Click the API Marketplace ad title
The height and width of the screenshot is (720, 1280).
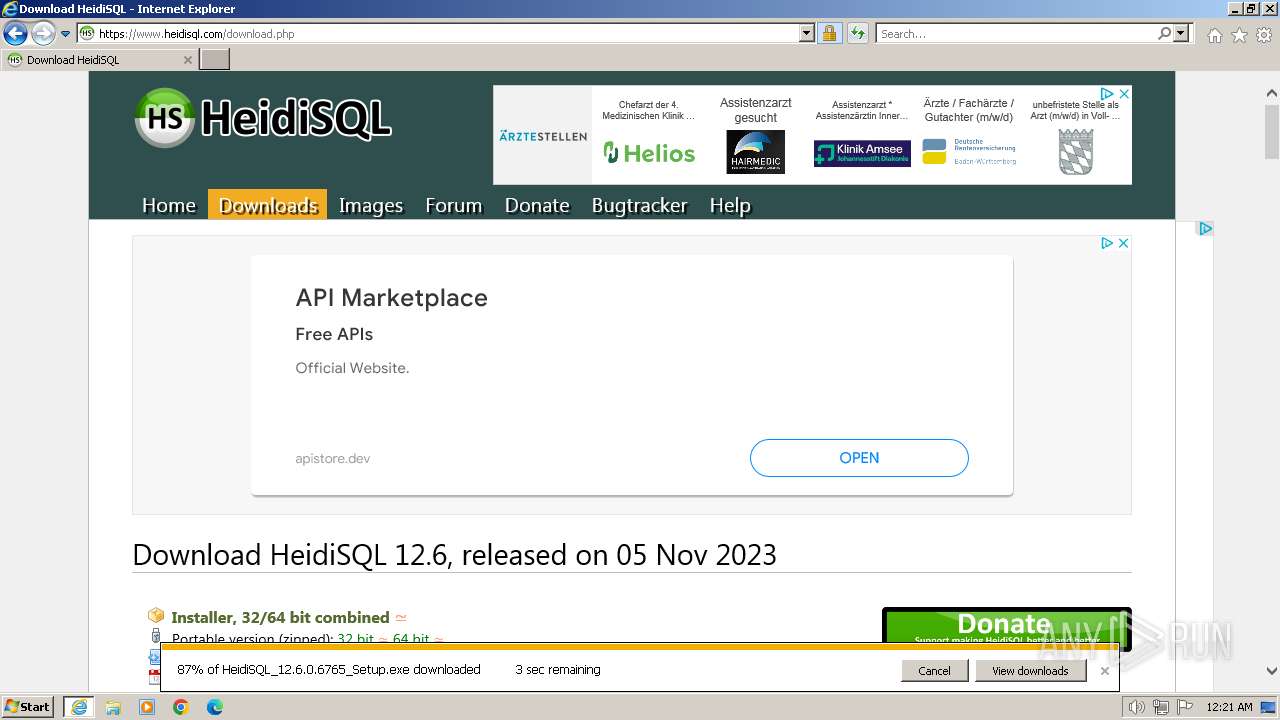tap(391, 298)
